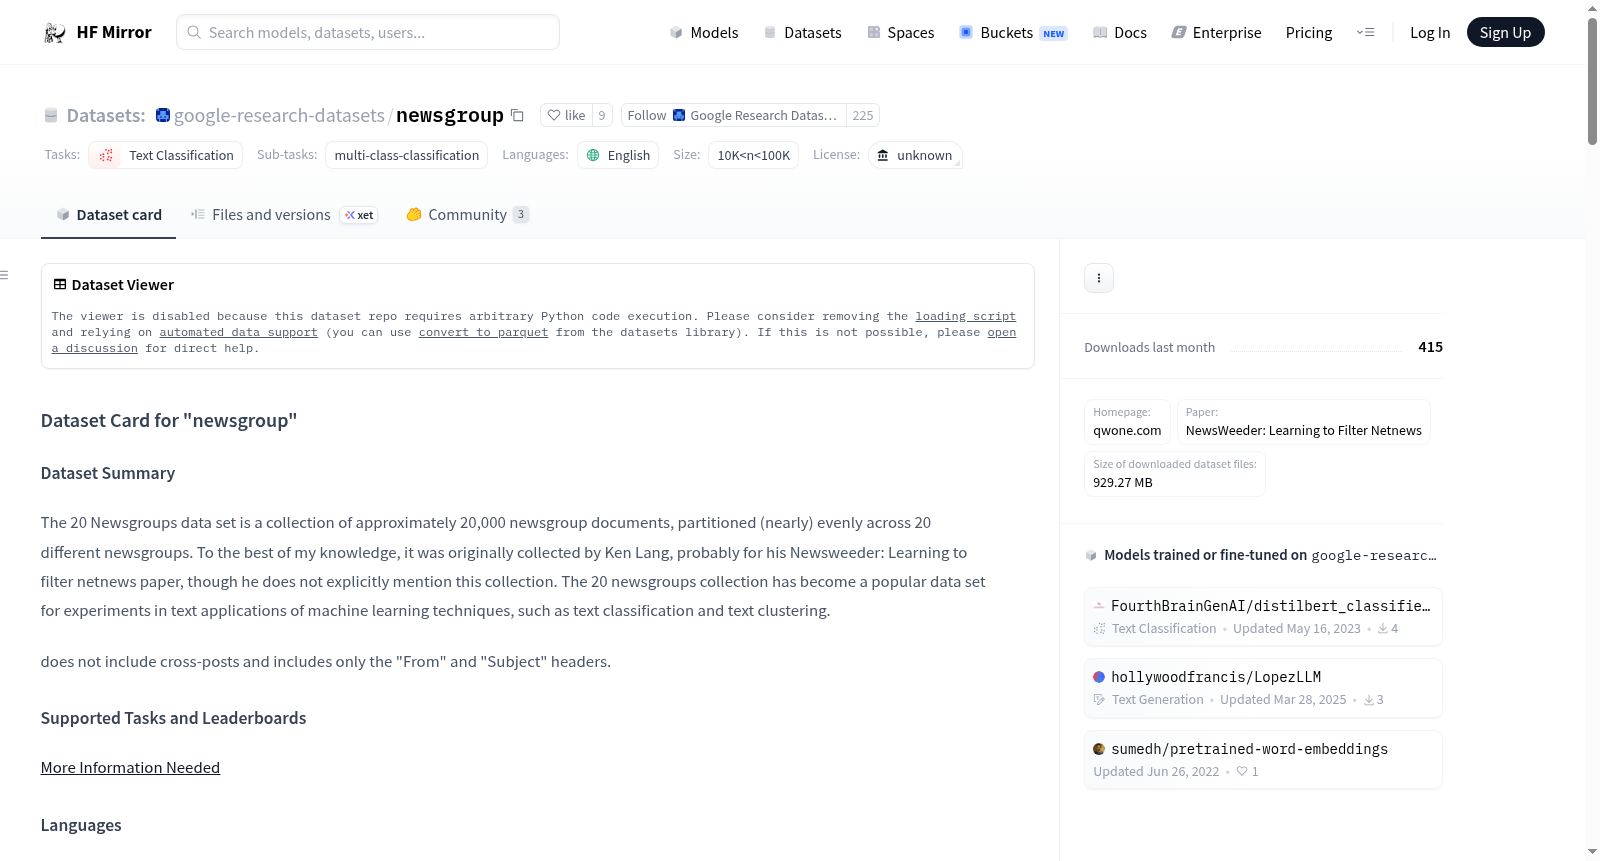Viewport: 1600px width, 861px height.
Task: Open Buckets in the top navigation
Action: tap(1013, 33)
